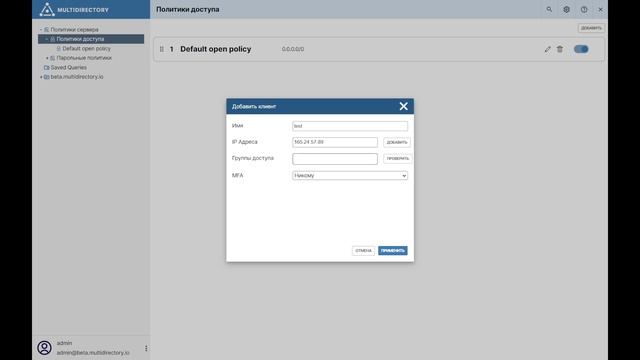Click the admin avatar icon
Screen dimensions: 640x360
(x=44, y=348)
